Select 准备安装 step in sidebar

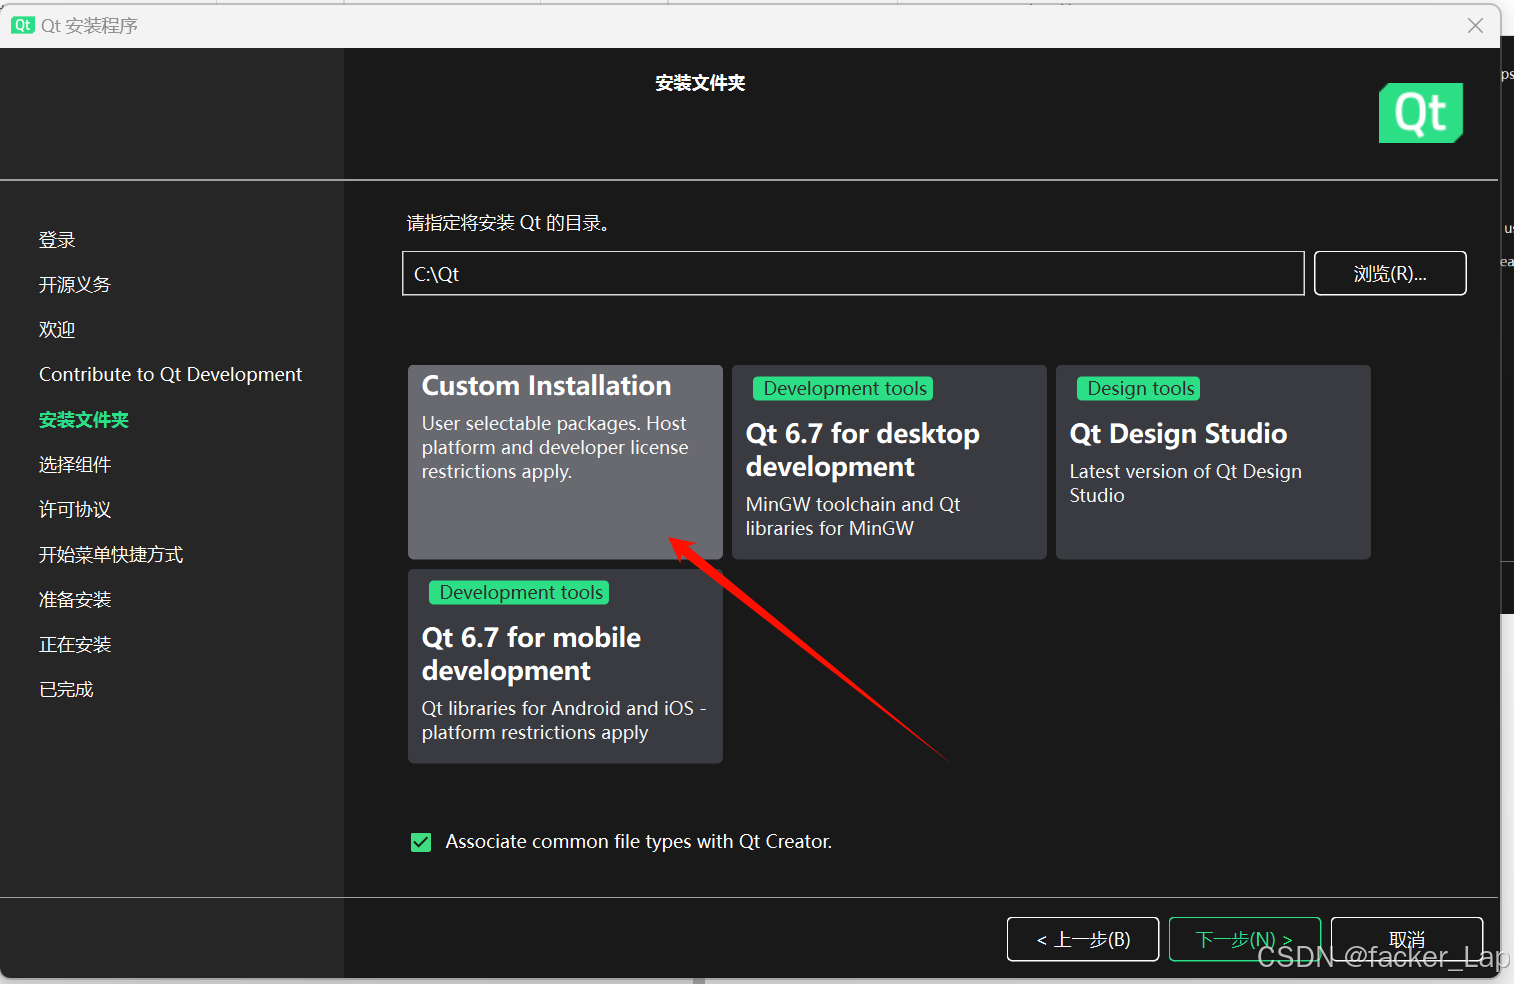pyautogui.click(x=75, y=600)
